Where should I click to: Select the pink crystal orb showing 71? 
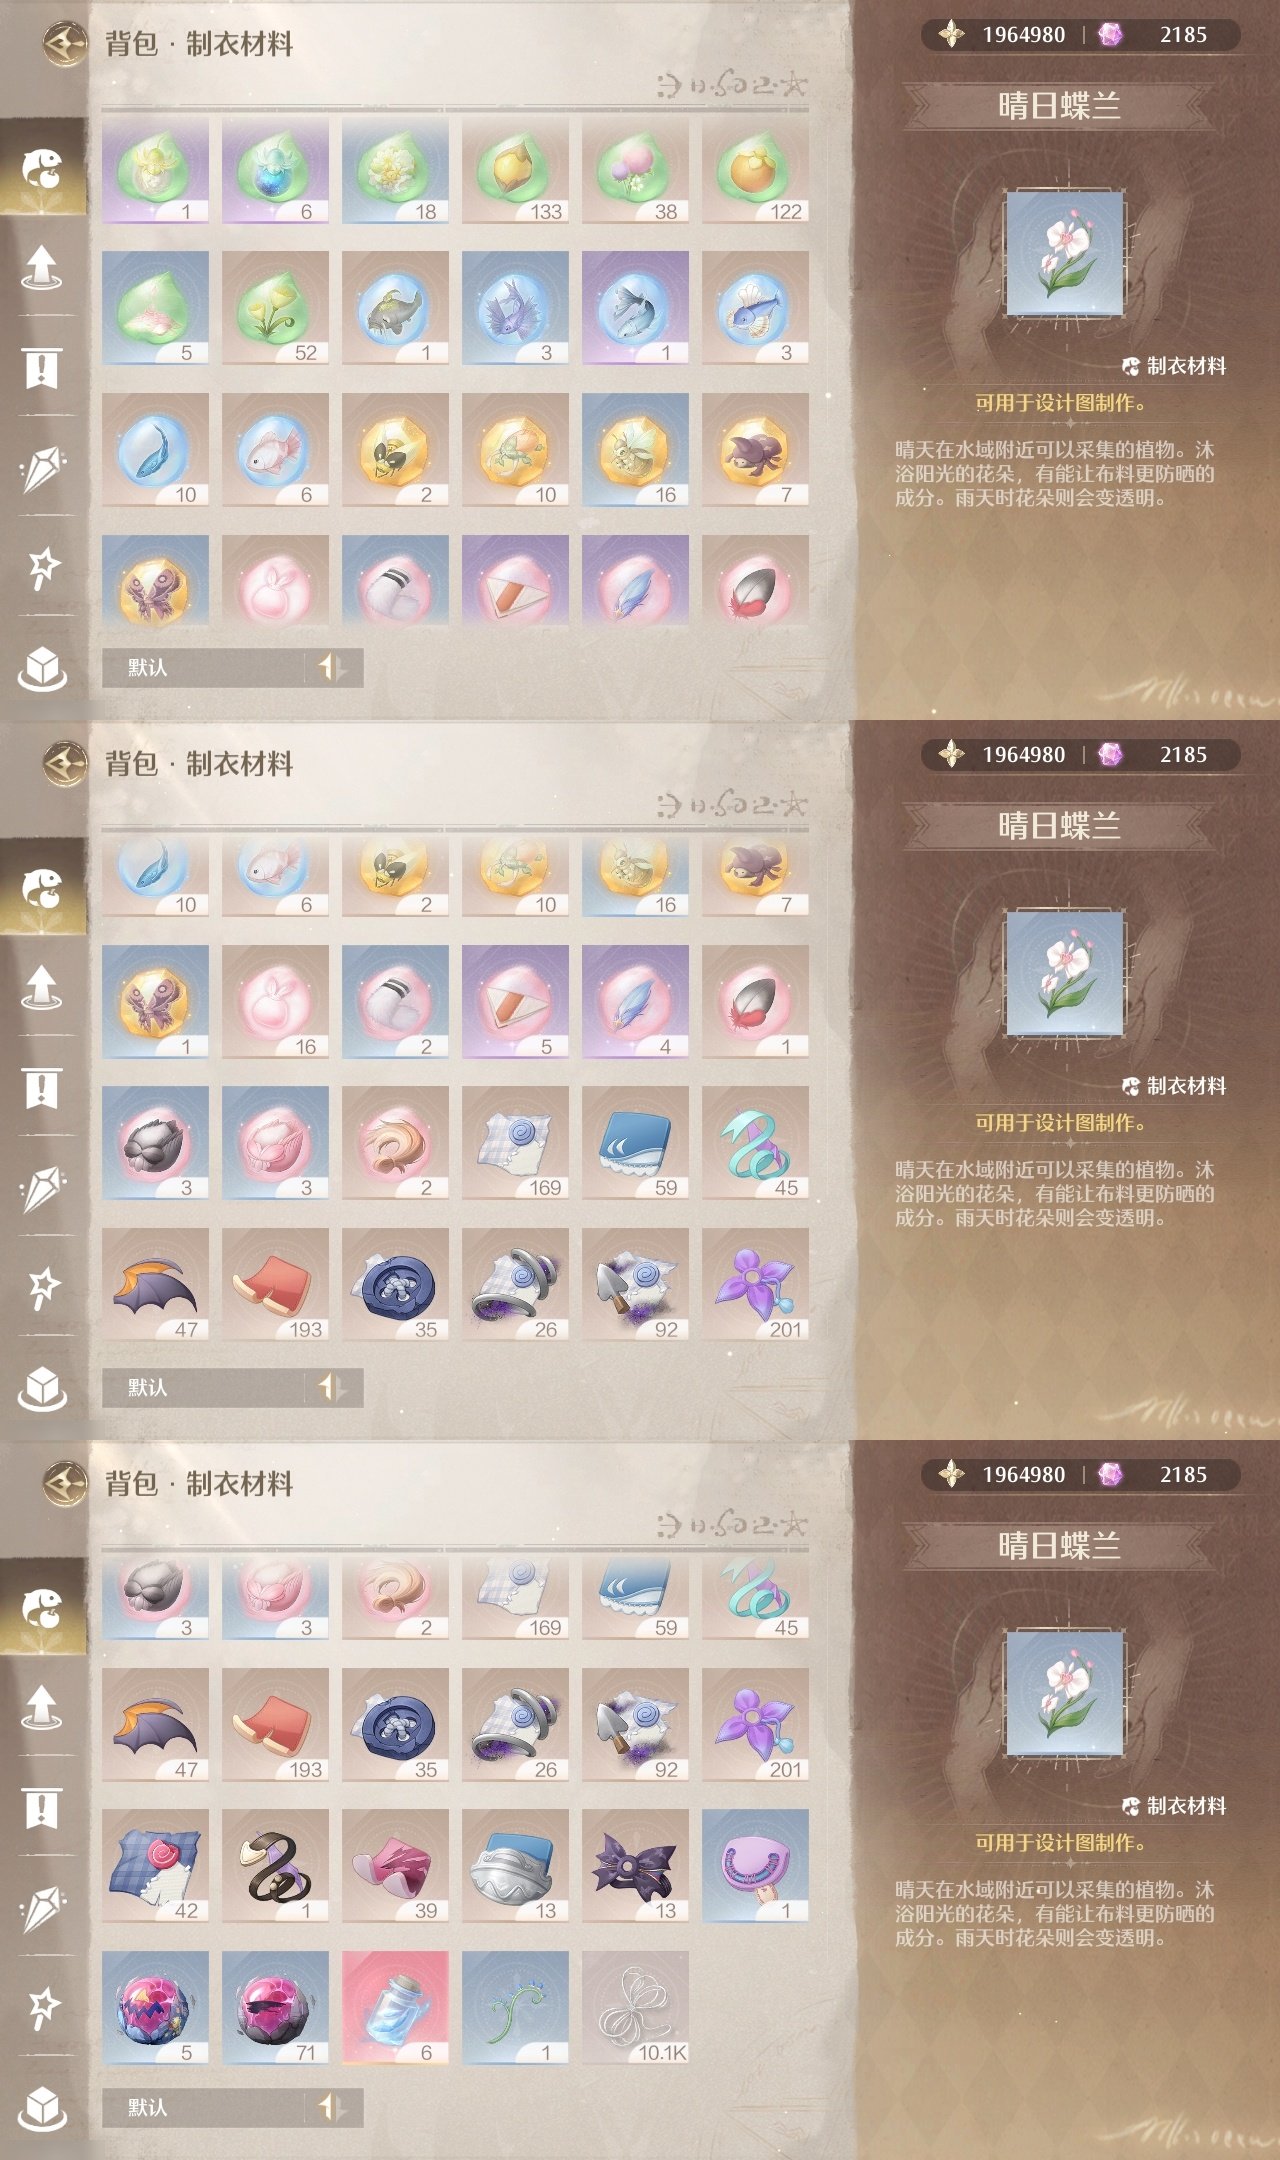(x=275, y=2008)
